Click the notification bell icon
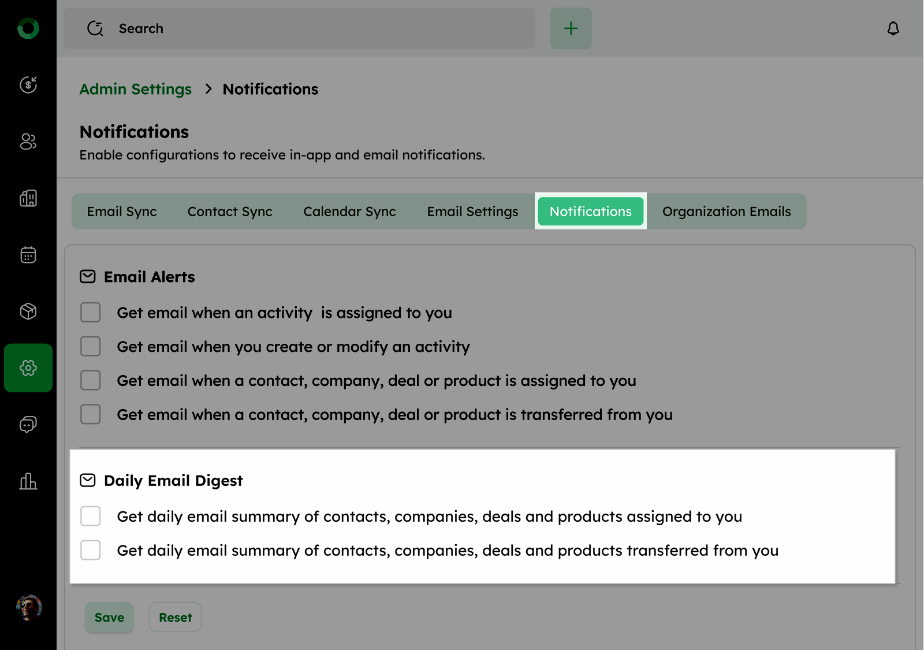Screen dimensions: 924x650 (x=893, y=28)
